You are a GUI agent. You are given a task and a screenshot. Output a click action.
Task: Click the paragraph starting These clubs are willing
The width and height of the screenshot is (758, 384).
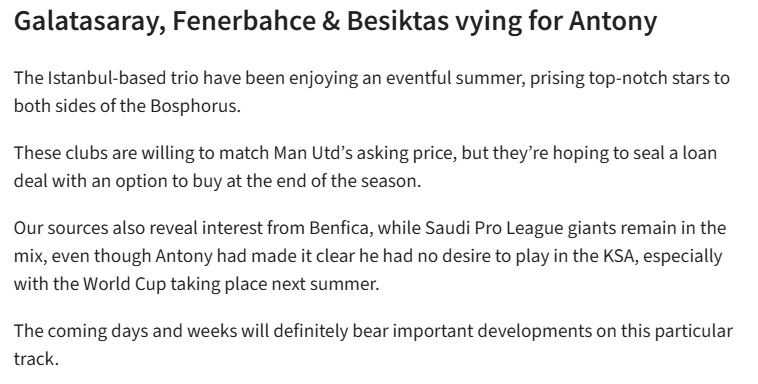click(x=365, y=167)
